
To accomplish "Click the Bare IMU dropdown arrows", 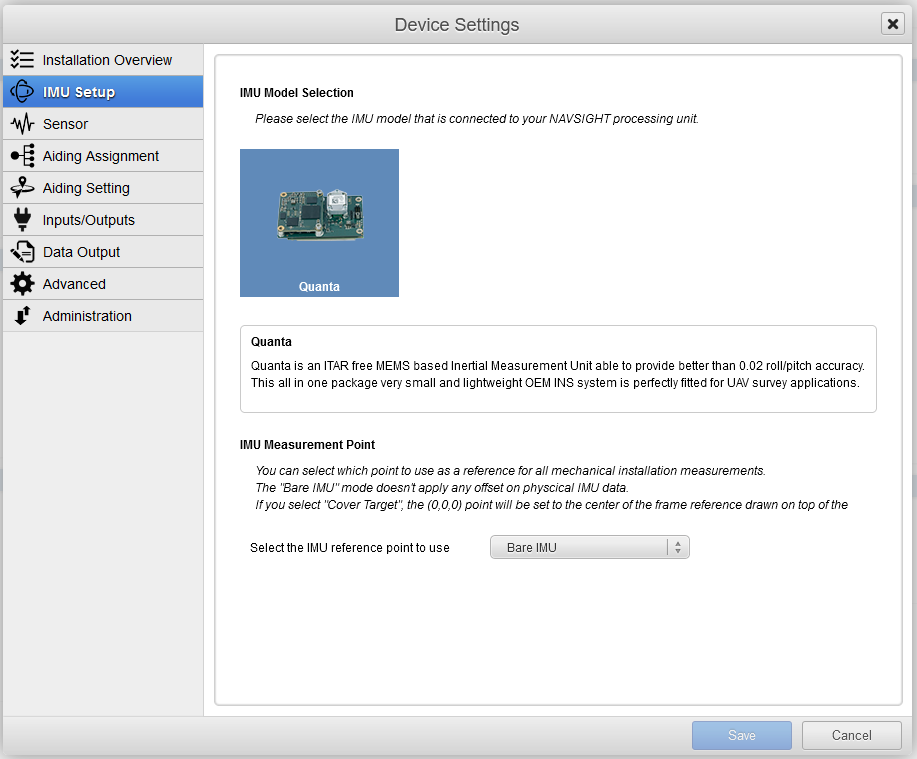I will [x=678, y=547].
